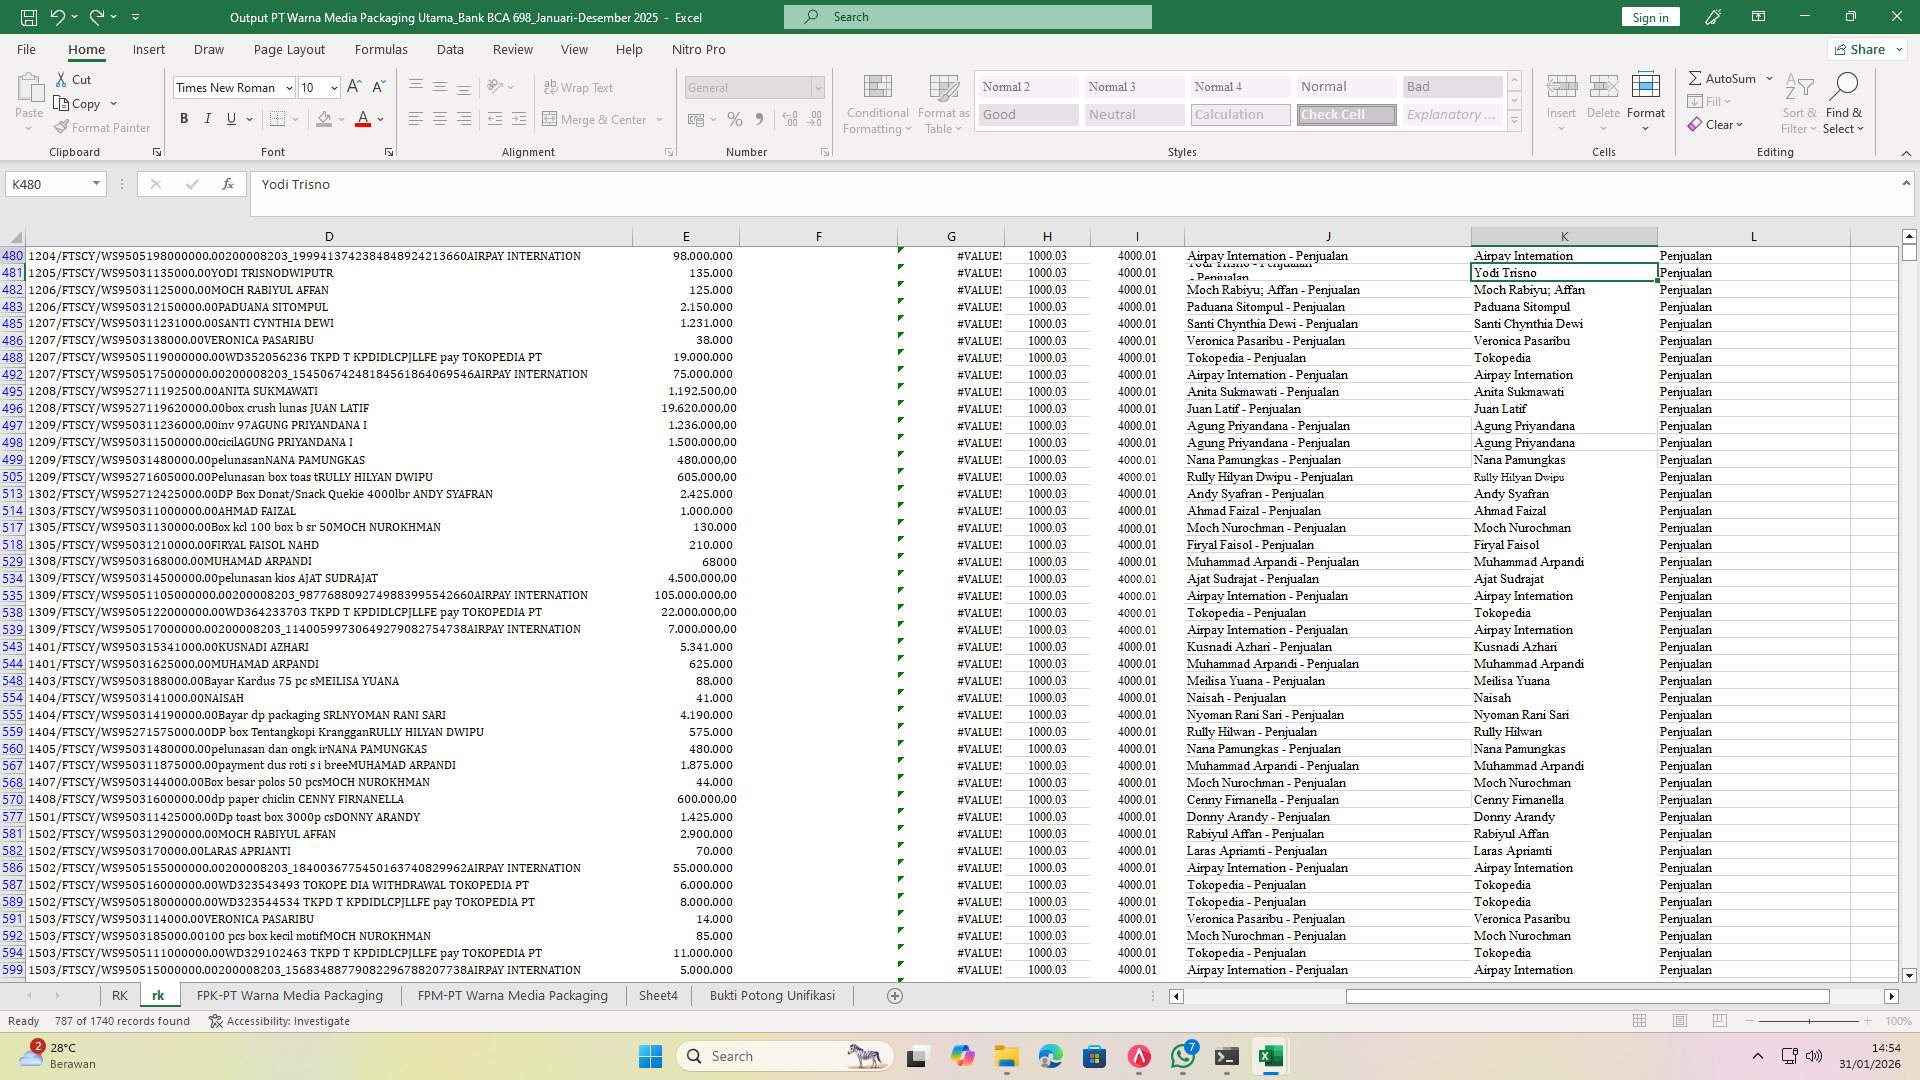Expand the Number Format dropdown
This screenshot has width=1920, height=1080.
point(818,87)
